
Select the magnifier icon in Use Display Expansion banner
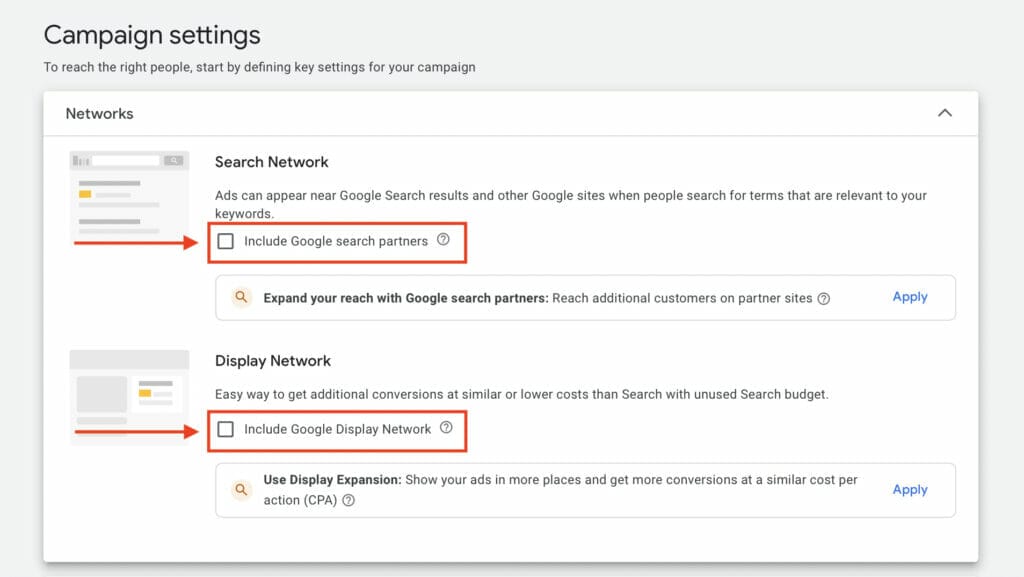[241, 490]
